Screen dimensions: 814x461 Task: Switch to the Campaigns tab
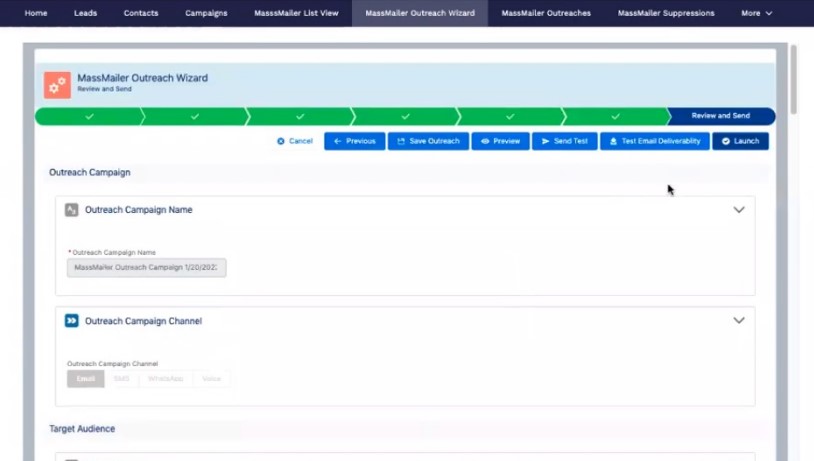[x=206, y=13]
